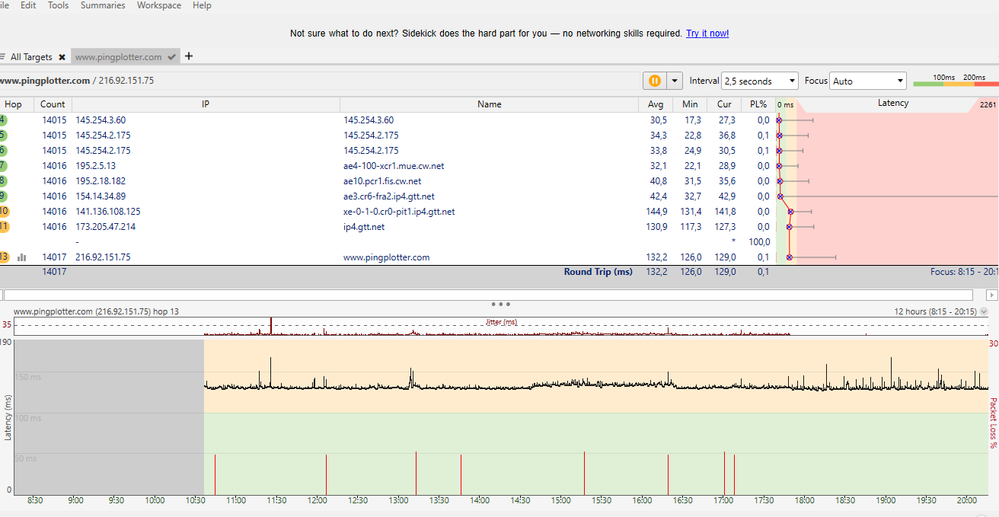999x517 pixels.
Task: Select IP cell 145.254.3.60
Action: pos(101,120)
